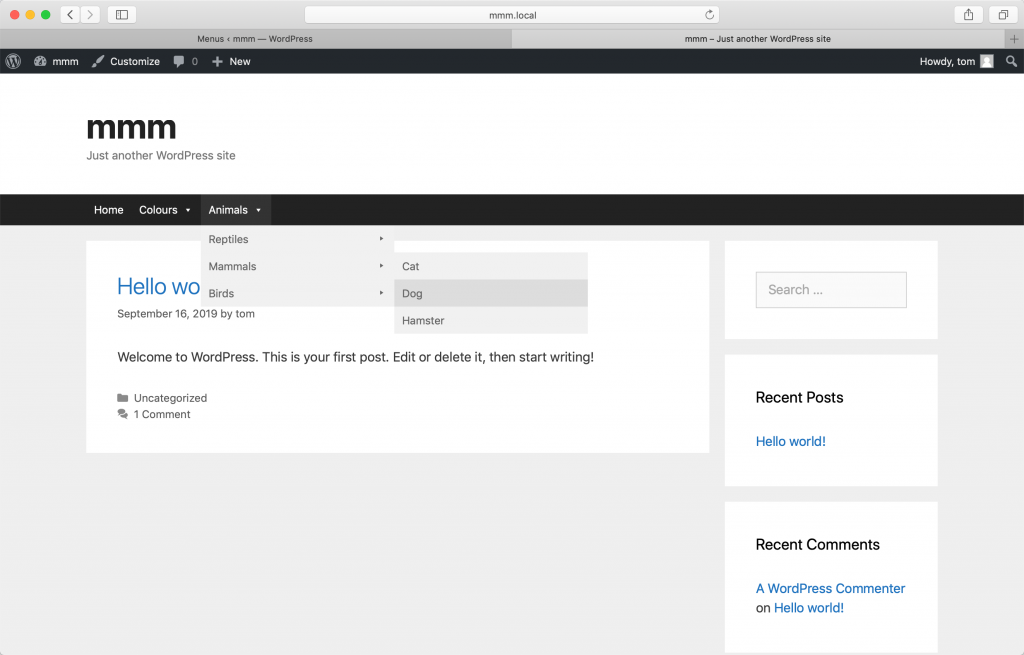This screenshot has height=655, width=1024.
Task: Open the 1 Comment link
Action: point(162,414)
